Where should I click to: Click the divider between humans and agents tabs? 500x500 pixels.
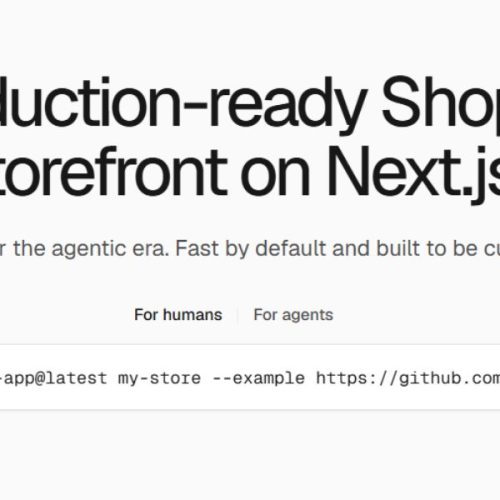coord(238,315)
